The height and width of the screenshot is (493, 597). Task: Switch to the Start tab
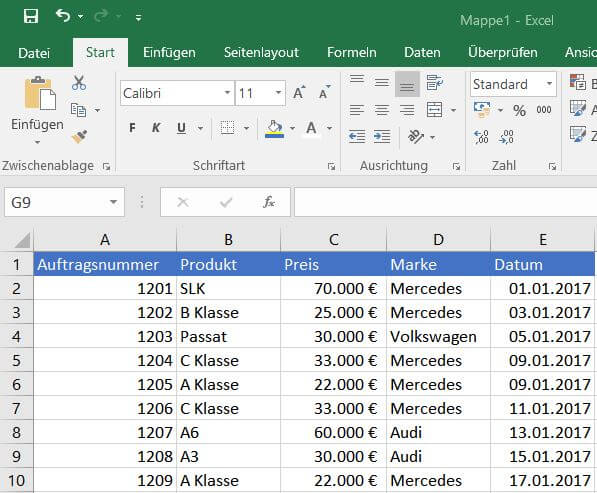pyautogui.click(x=100, y=53)
